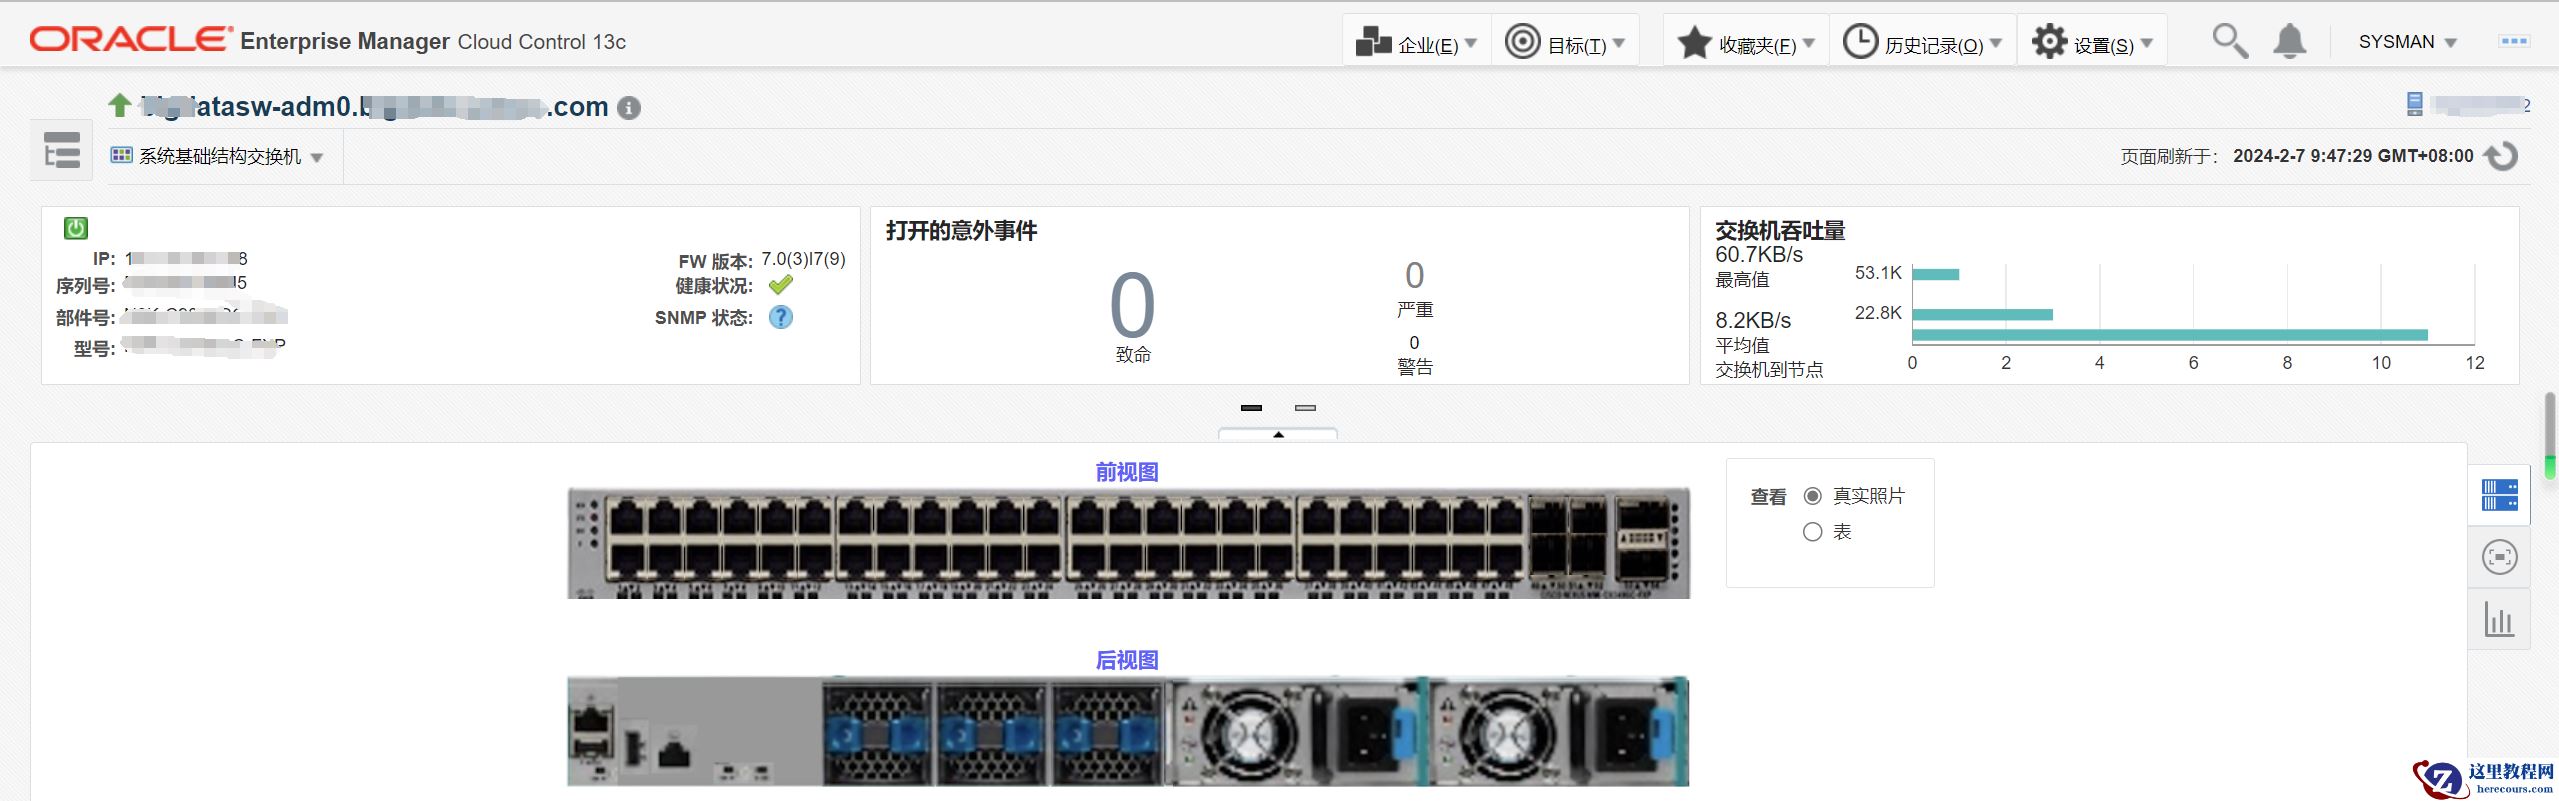Switch to second summary page indicator
Image resolution: width=2559 pixels, height=801 pixels.
point(1305,408)
